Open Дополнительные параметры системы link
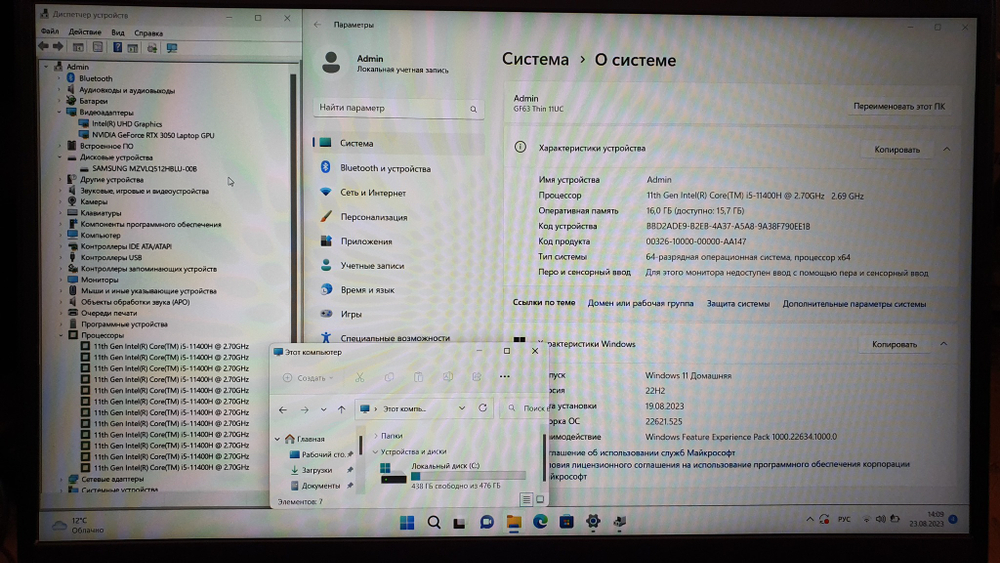 click(x=854, y=304)
